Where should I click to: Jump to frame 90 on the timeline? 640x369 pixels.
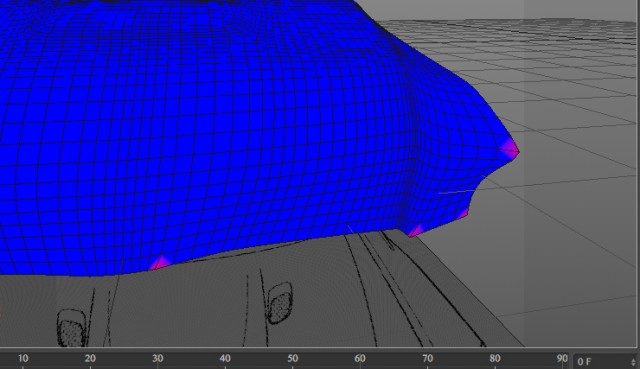point(562,359)
